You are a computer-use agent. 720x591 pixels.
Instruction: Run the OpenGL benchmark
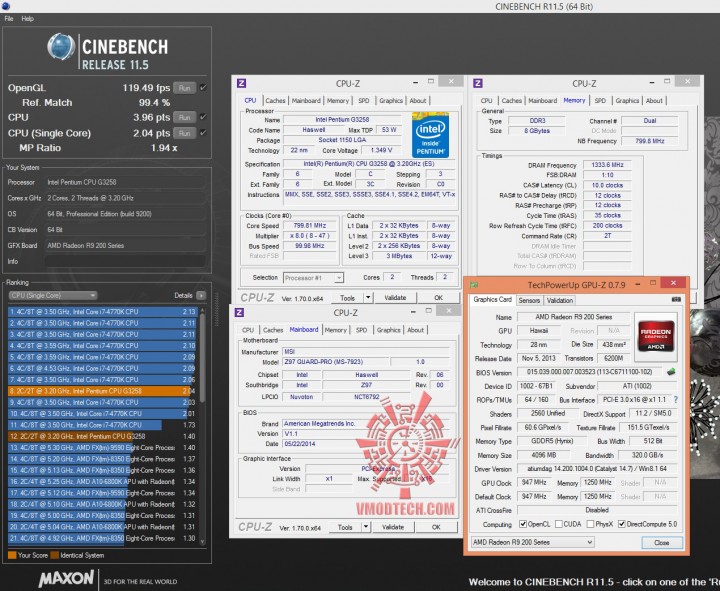(185, 88)
